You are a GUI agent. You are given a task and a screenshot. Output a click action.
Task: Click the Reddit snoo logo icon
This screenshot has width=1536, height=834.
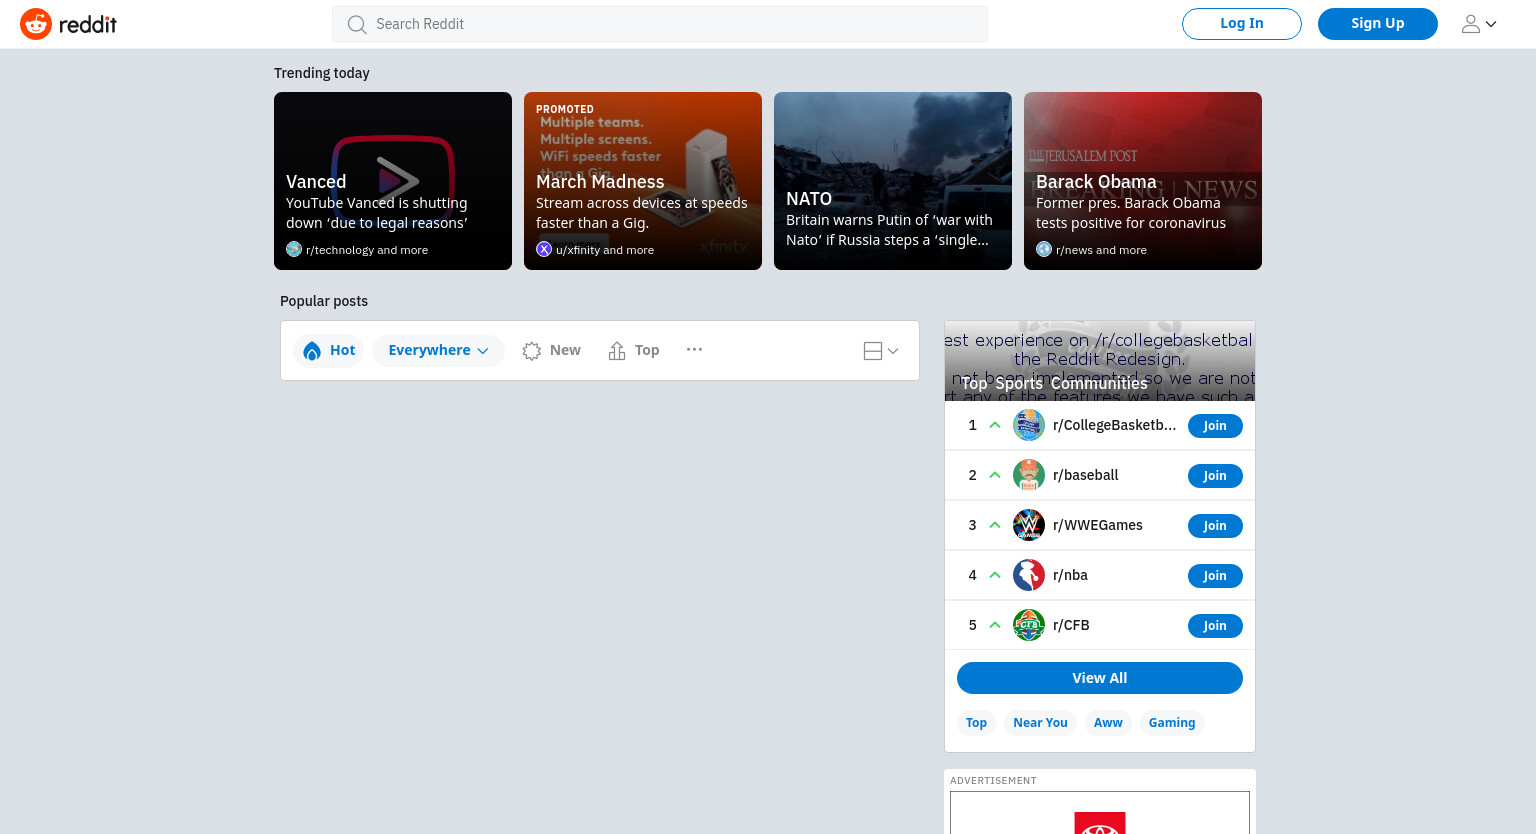pyautogui.click(x=36, y=24)
